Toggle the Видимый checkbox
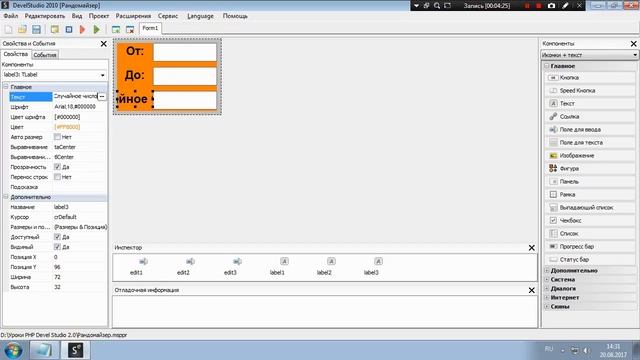This screenshot has height=360, width=640. click(x=57, y=247)
